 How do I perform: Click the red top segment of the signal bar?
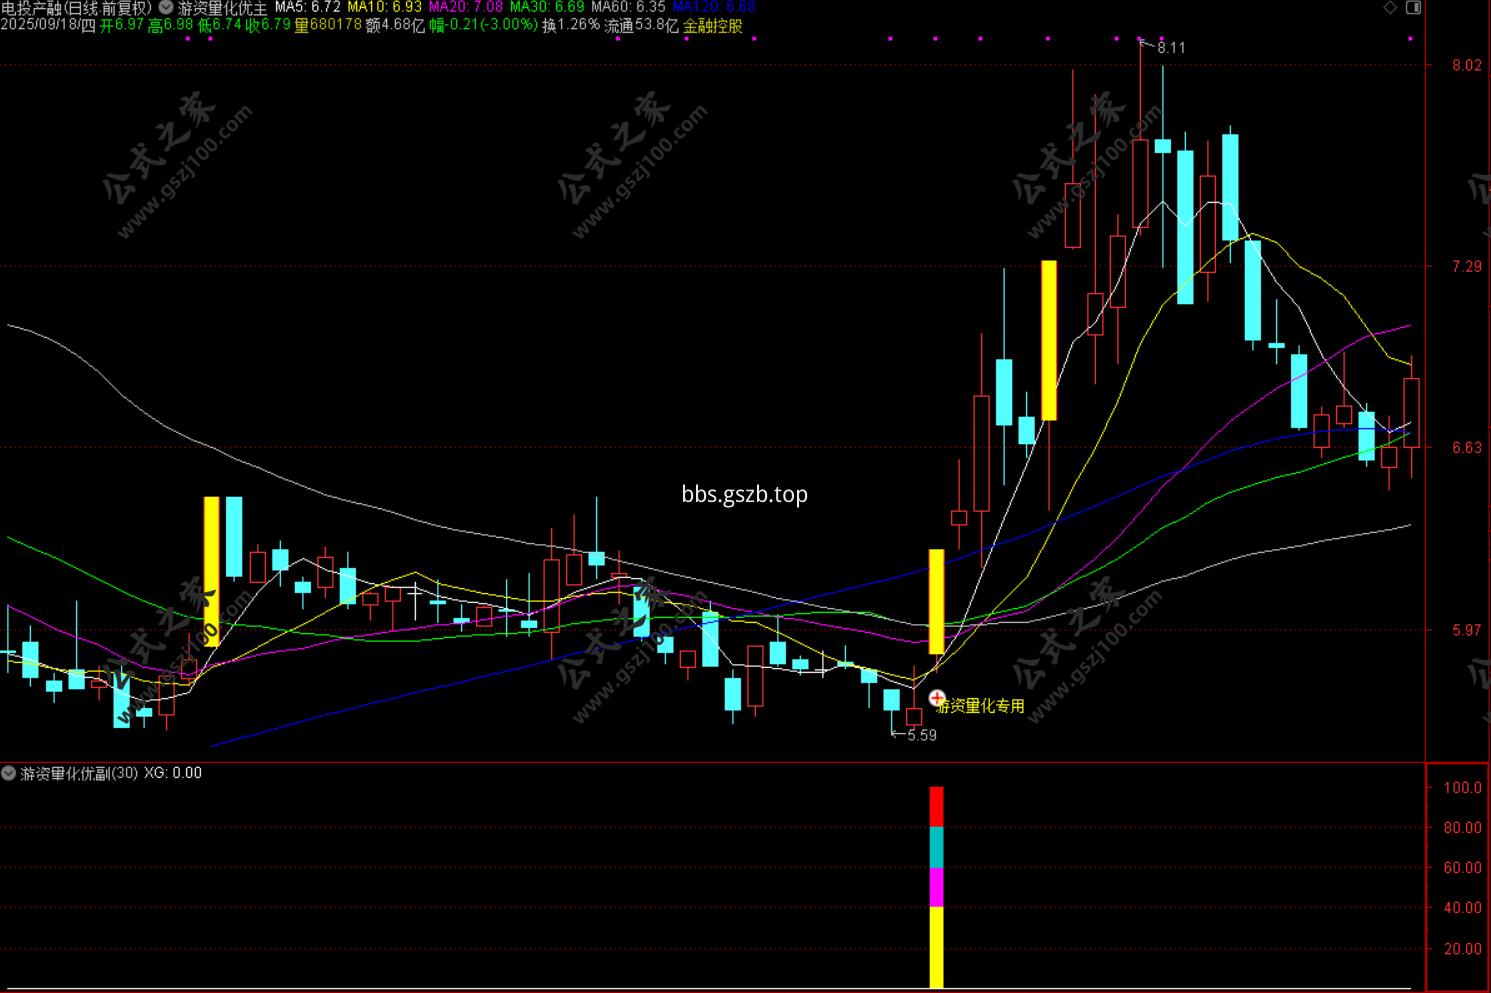(x=936, y=806)
